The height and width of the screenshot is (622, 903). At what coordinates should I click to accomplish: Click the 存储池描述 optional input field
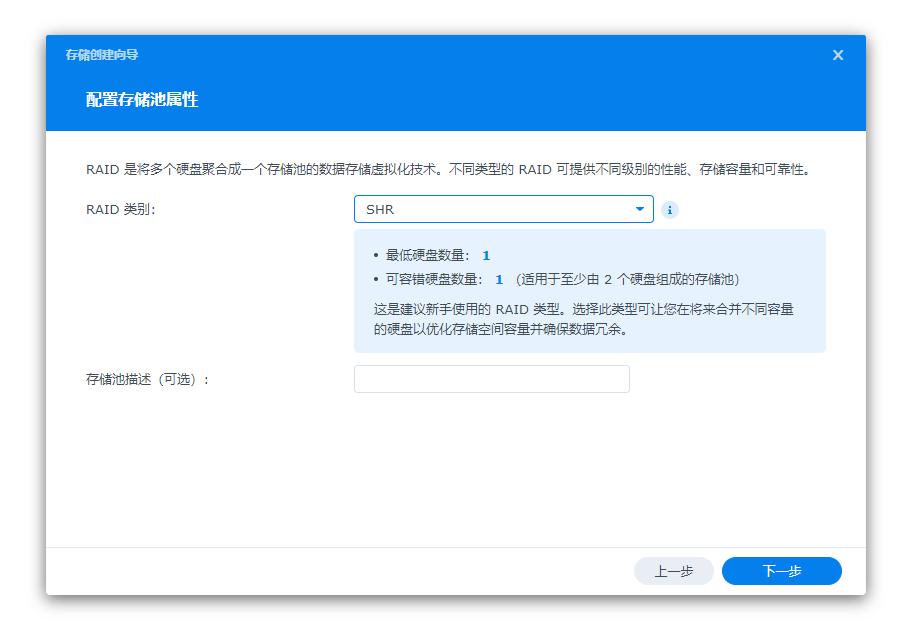click(x=492, y=379)
